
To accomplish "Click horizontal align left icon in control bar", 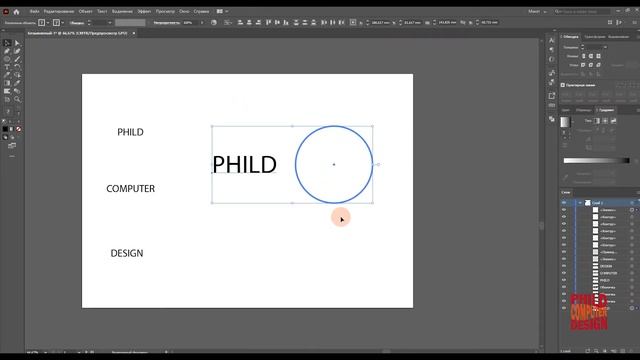I will 240,22.
